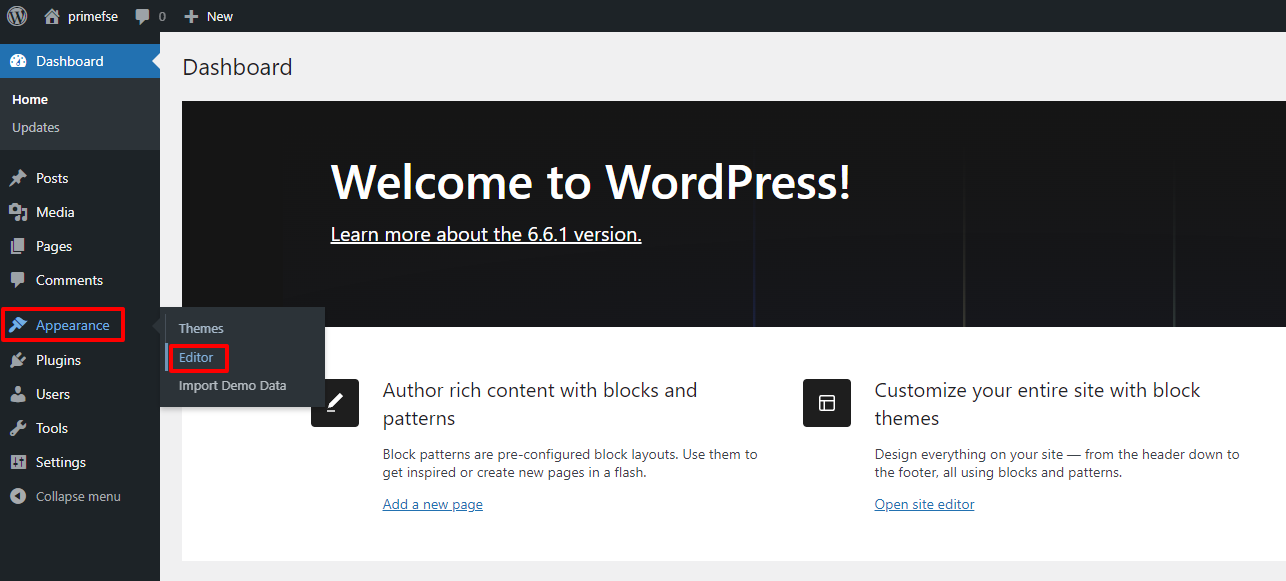This screenshot has width=1286, height=581.
Task: Click the plus New content icon
Action: tap(191, 16)
